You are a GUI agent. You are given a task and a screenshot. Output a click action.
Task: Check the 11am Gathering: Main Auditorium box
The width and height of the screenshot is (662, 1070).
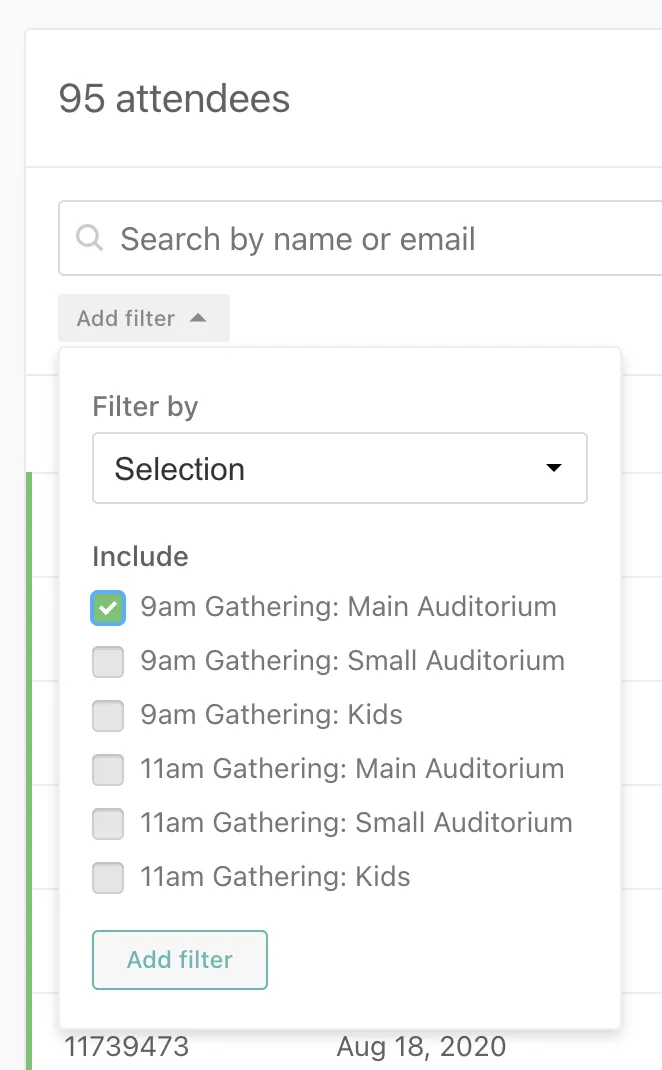pos(108,769)
